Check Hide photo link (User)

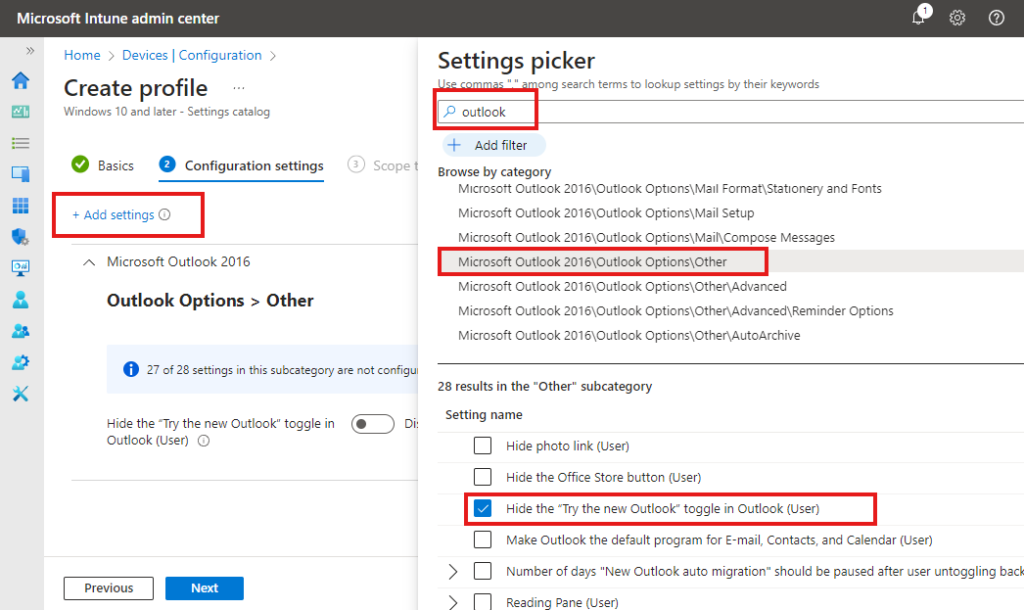coord(483,445)
